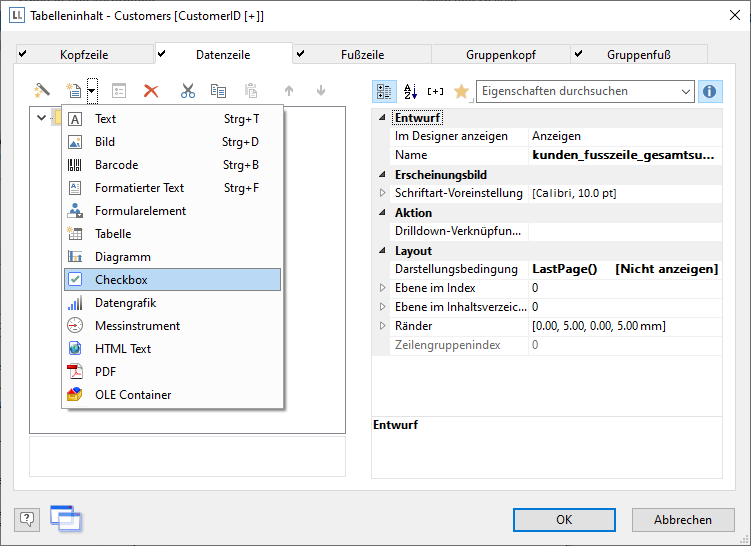Click the star favorites icon
The image size is (751, 546).
point(461,91)
